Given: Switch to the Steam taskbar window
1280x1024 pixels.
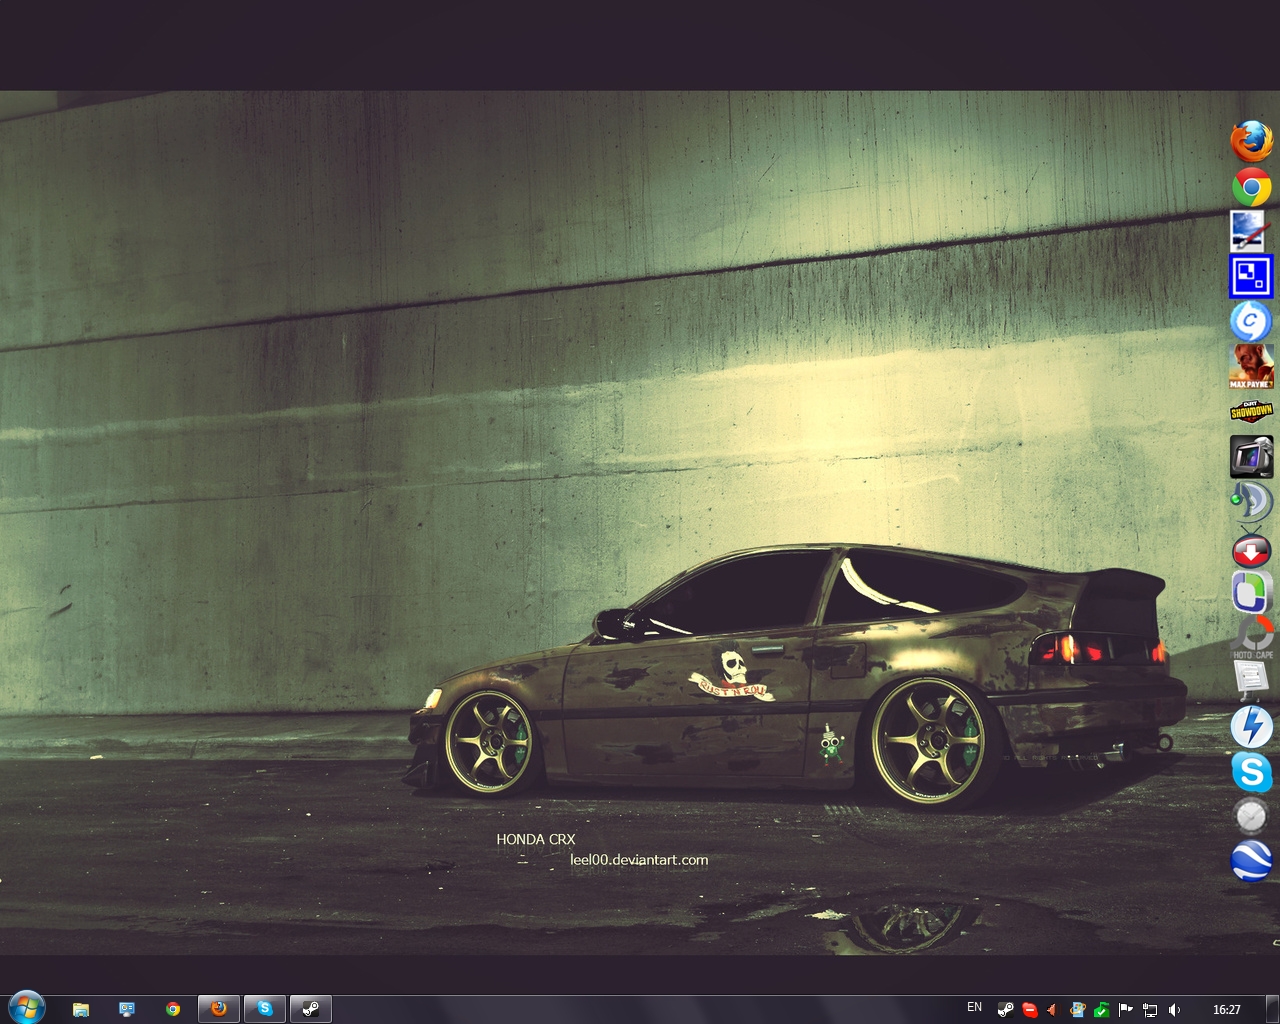Looking at the screenshot, I should [x=311, y=1009].
